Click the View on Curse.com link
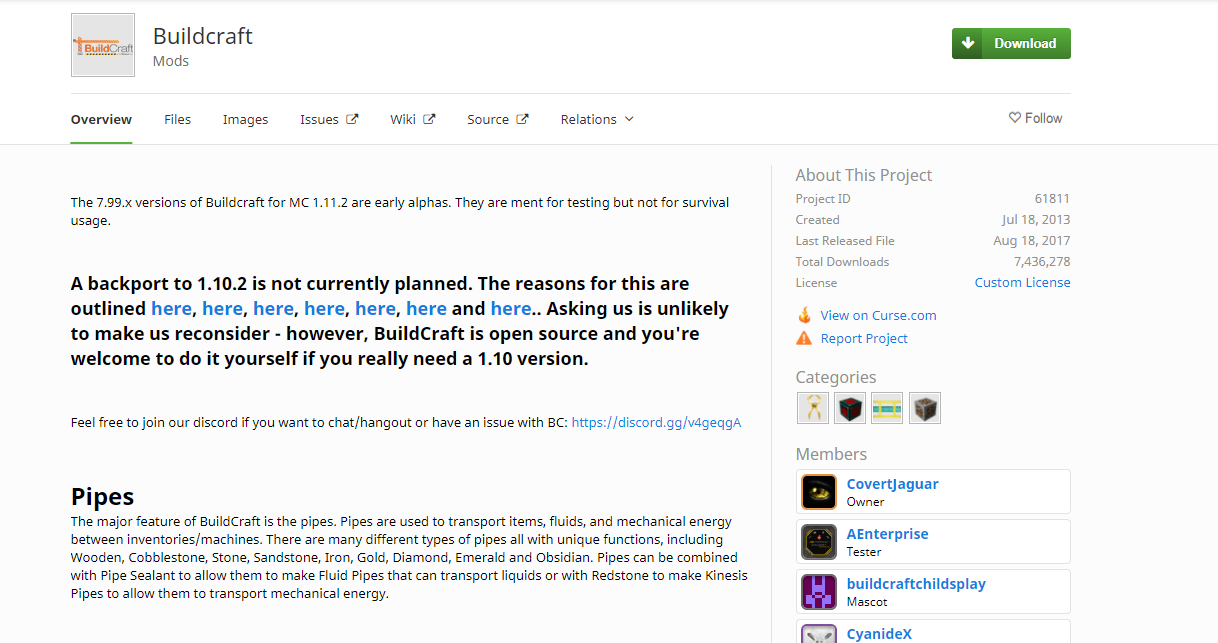 point(878,315)
